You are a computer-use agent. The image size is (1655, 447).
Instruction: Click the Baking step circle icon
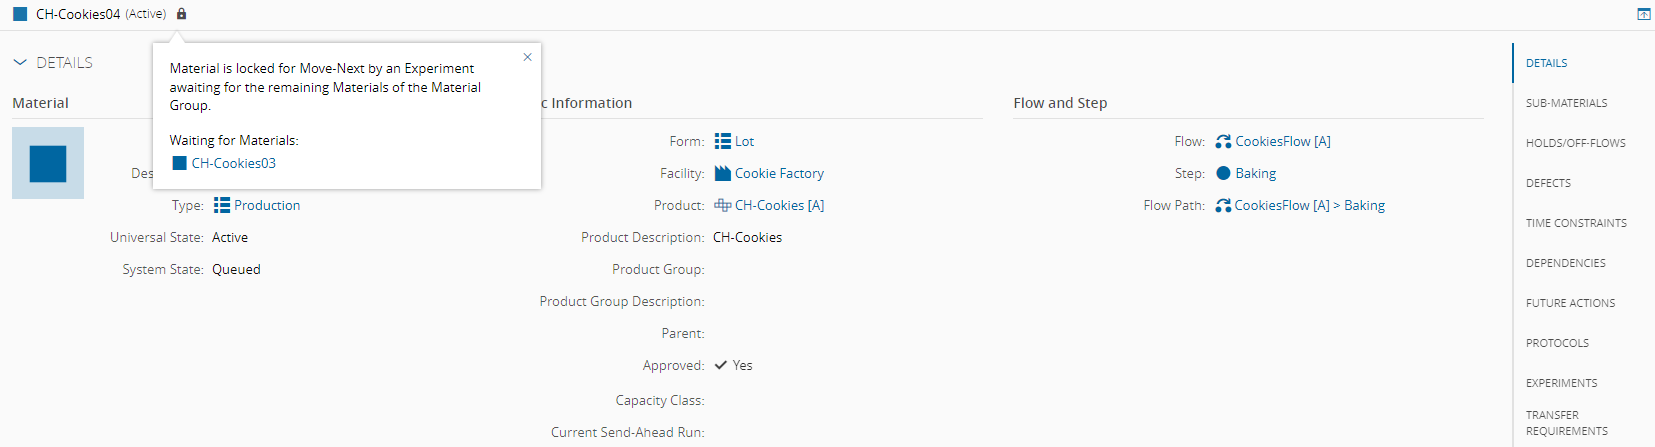click(x=1223, y=173)
